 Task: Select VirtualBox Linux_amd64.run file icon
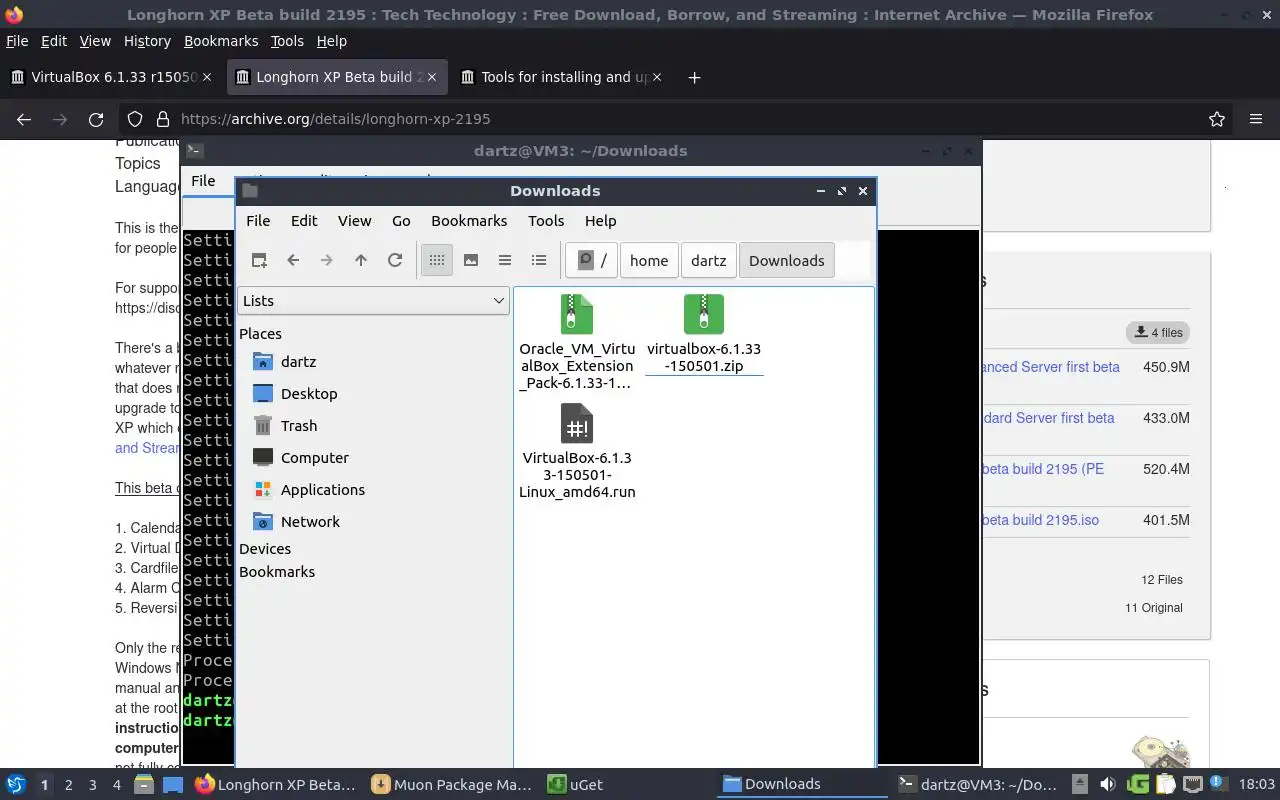(577, 424)
